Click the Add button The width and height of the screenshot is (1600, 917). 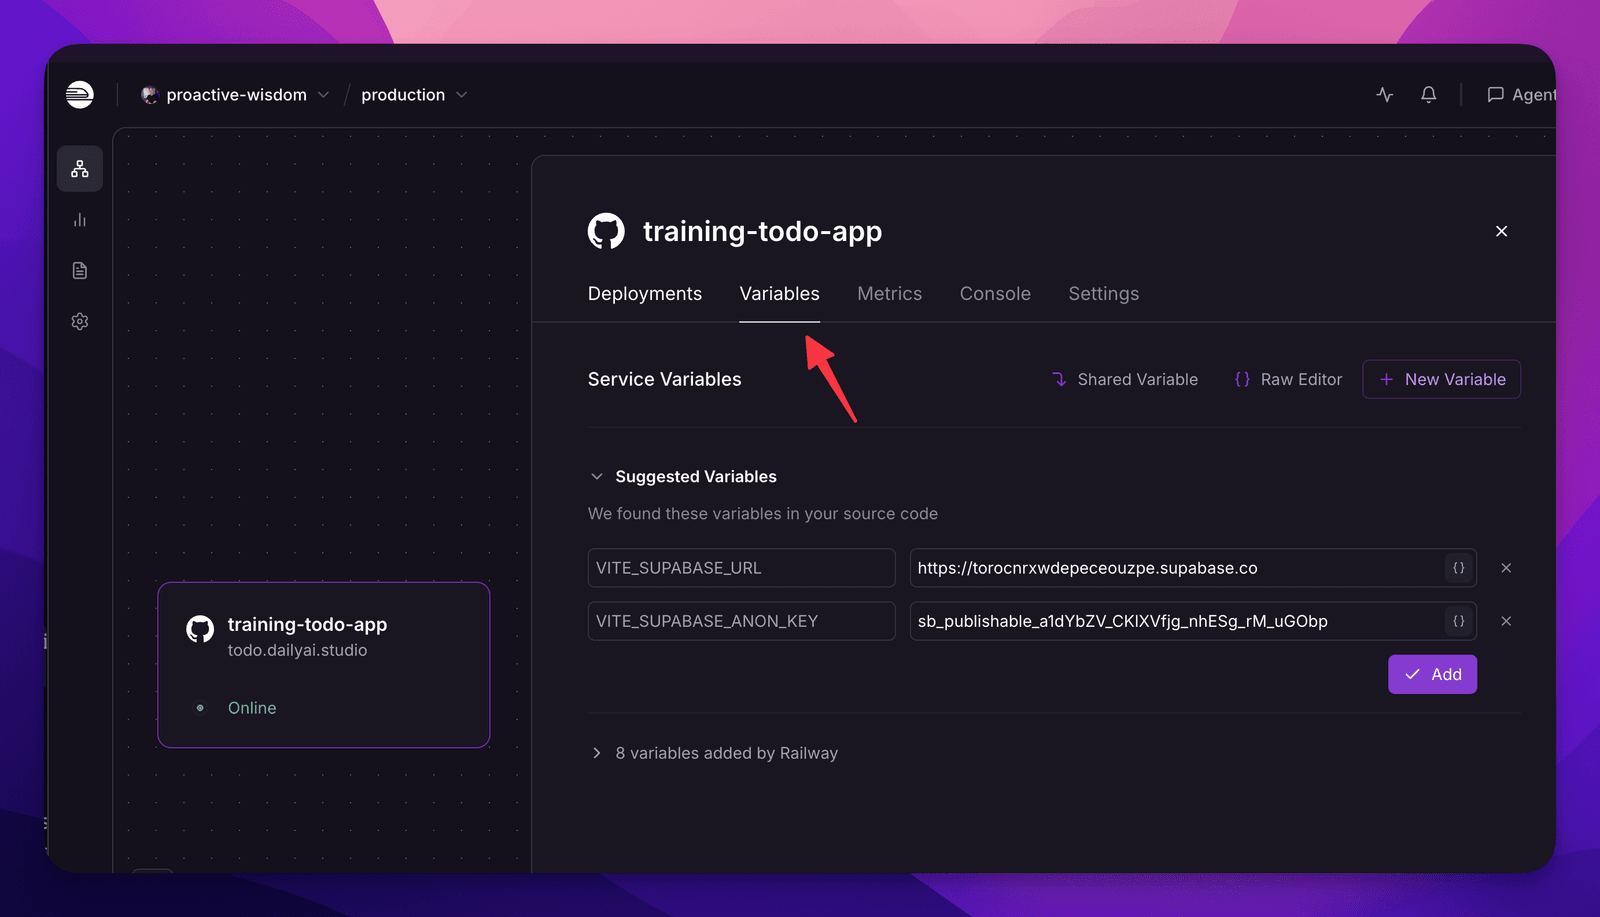click(x=1432, y=674)
